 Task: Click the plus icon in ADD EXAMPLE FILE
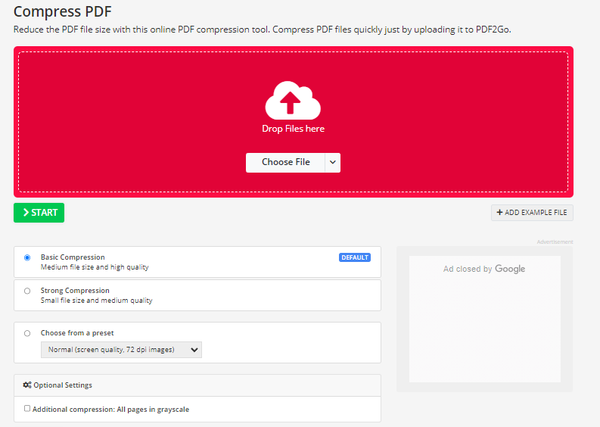point(499,212)
